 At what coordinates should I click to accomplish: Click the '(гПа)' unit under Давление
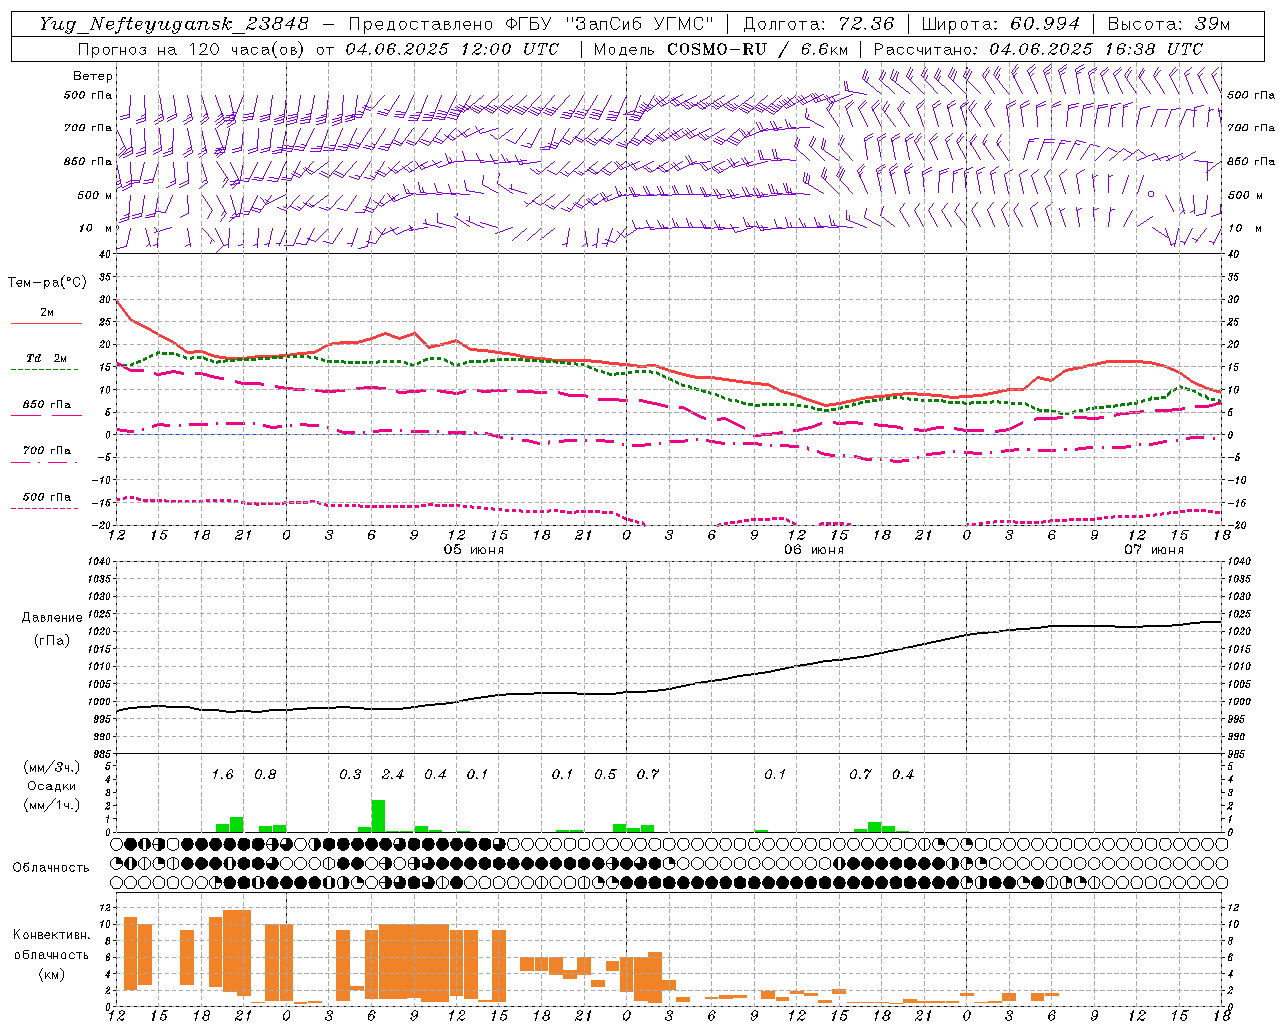coord(52,641)
